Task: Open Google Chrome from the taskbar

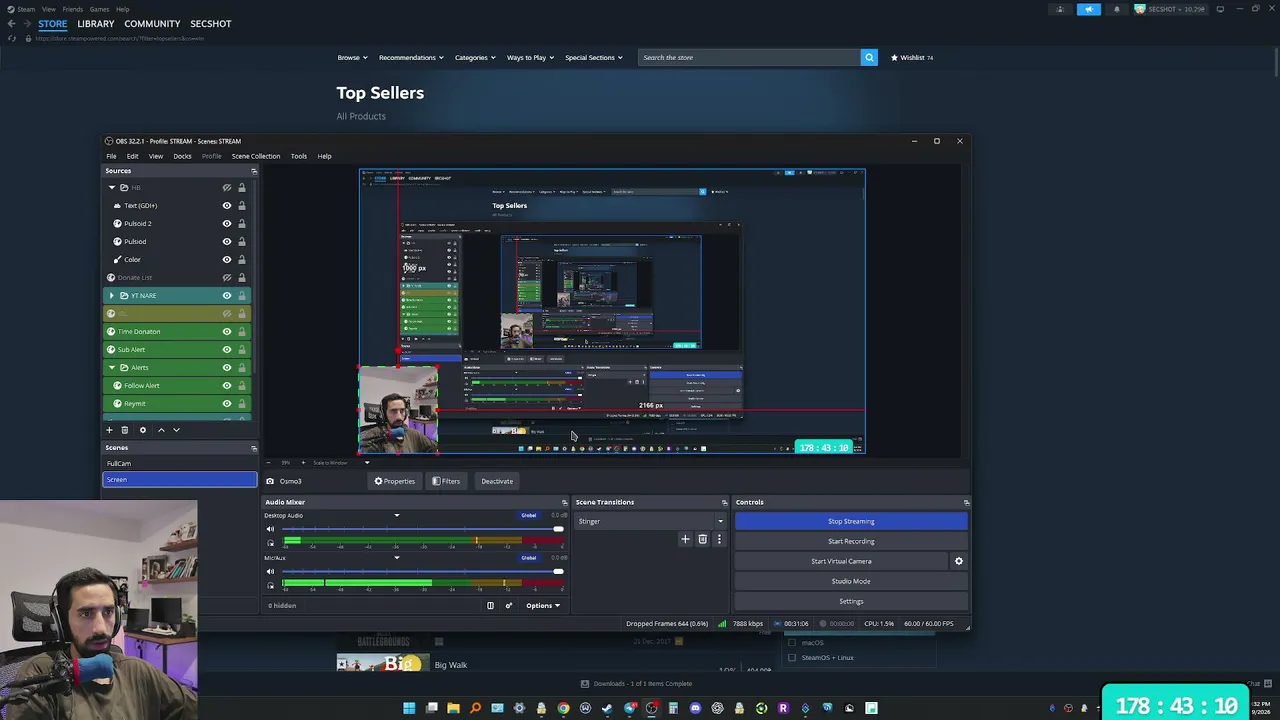Action: pyautogui.click(x=563, y=708)
